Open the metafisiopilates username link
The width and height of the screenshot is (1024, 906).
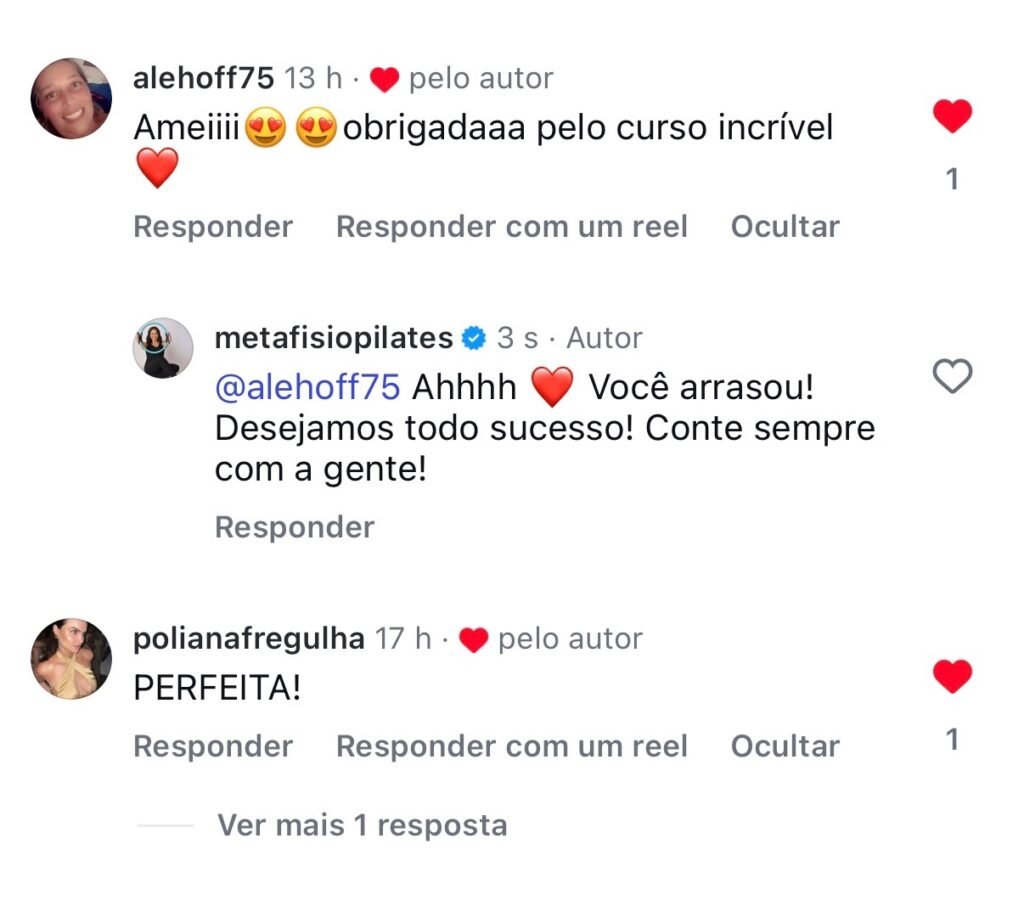click(x=333, y=339)
